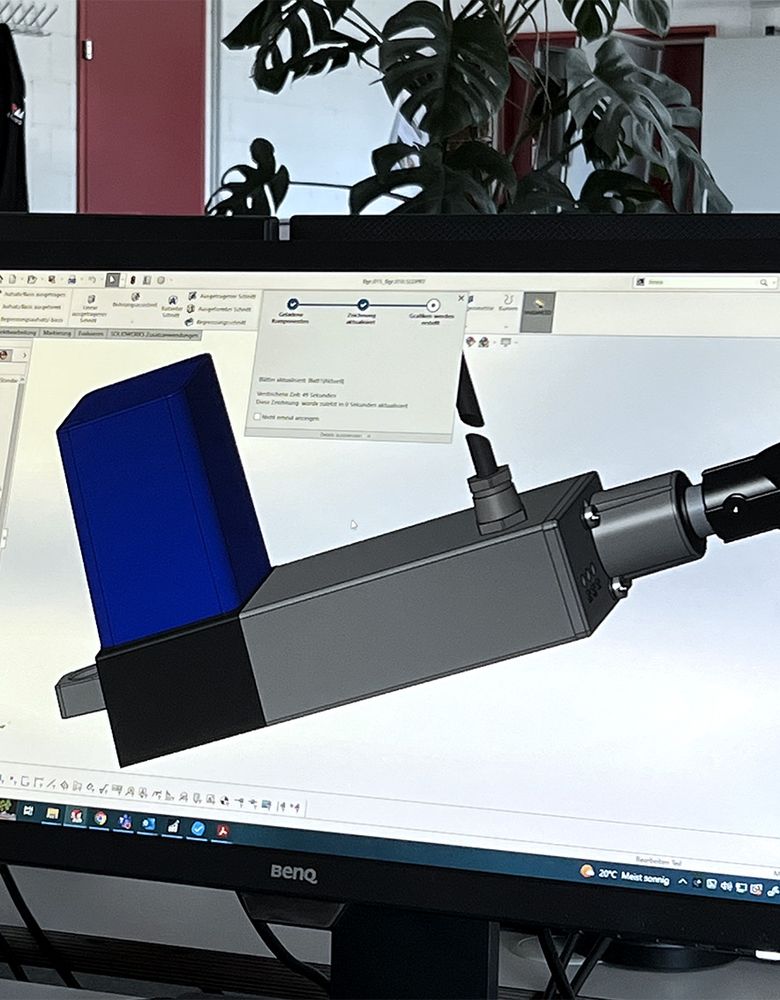This screenshot has width=780, height=1000.
Task: Close the progress dialog with X
Action: click(x=461, y=298)
